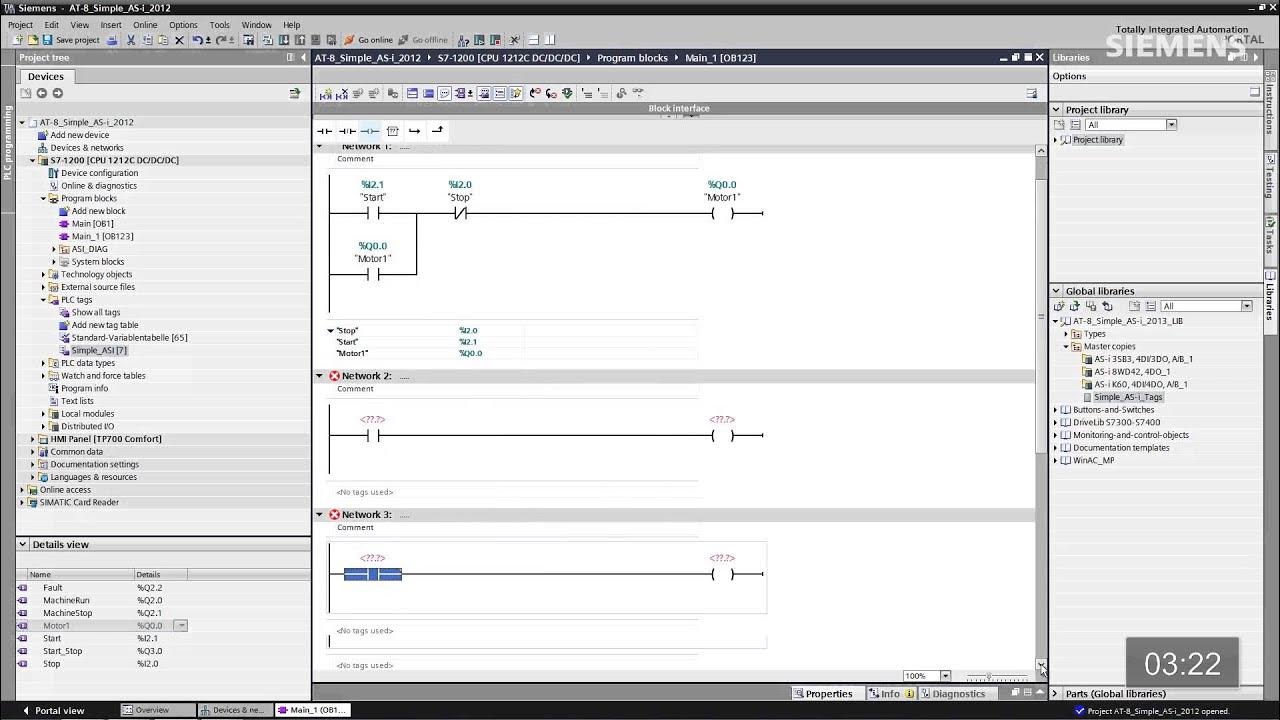
Task: Click Go online button
Action: (368, 40)
